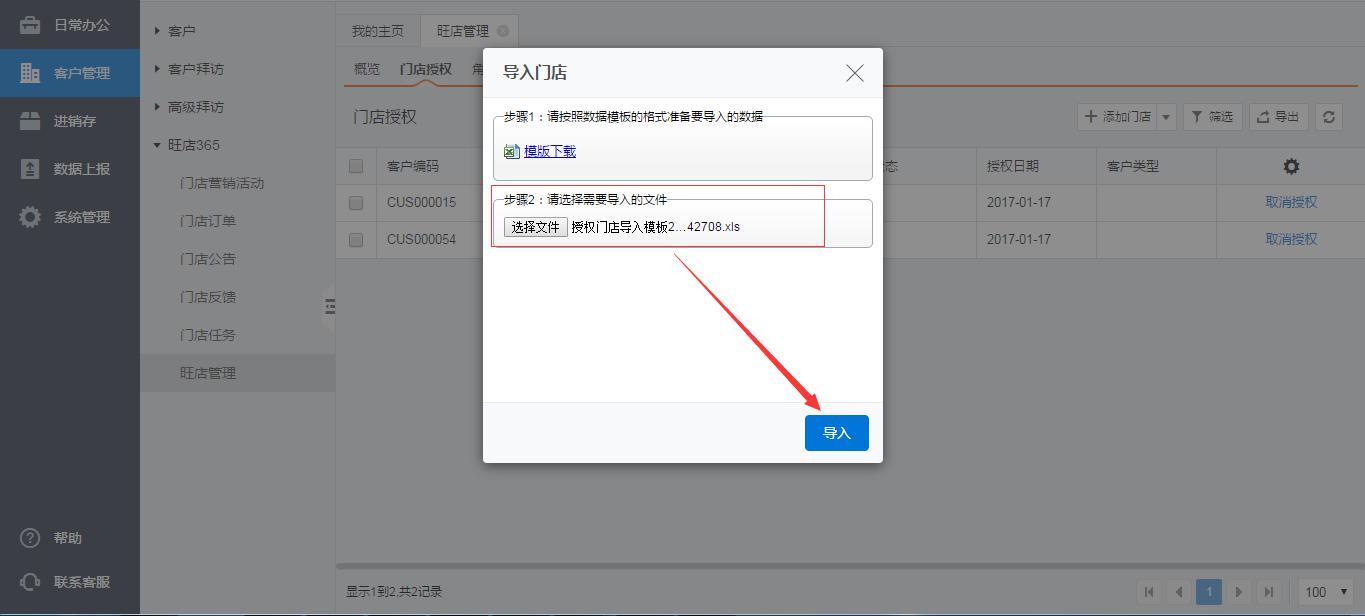Click the 添加门店 plus button
The height and width of the screenshot is (616, 1365).
click(x=1117, y=117)
